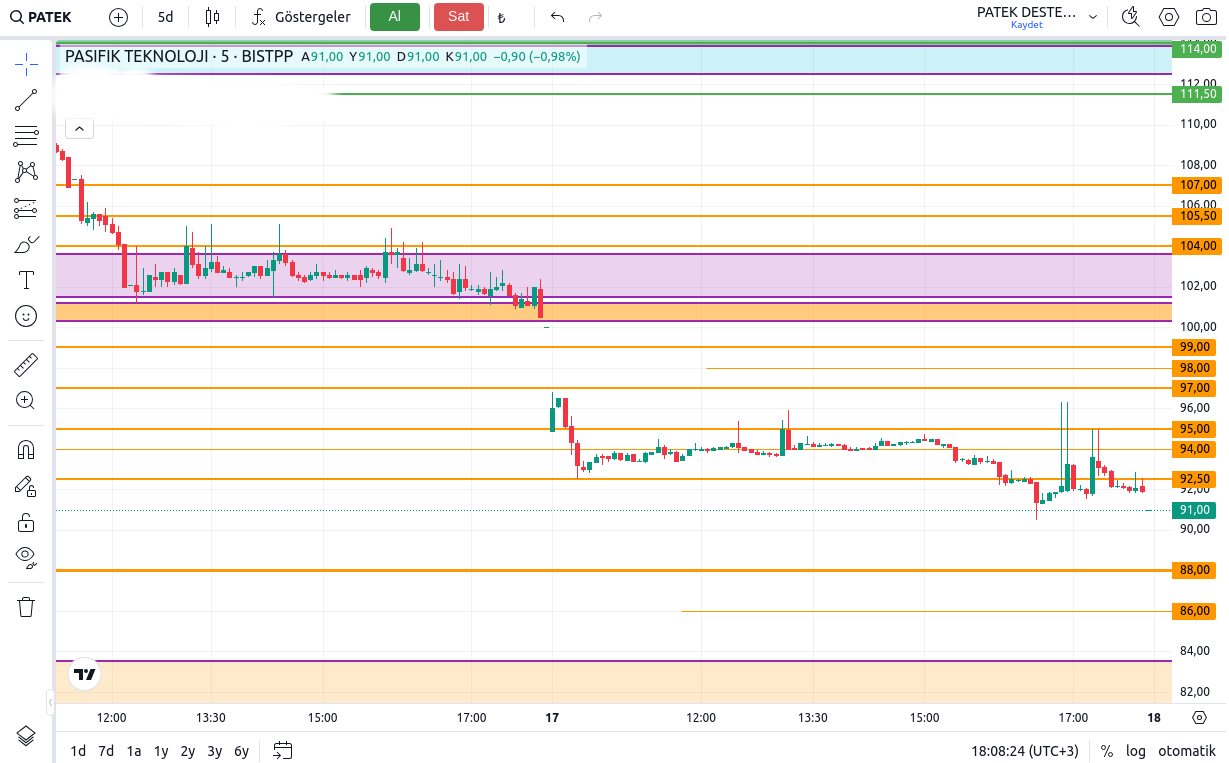1229x763 pixels.
Task: Undo the last chart action
Action: 557,17
